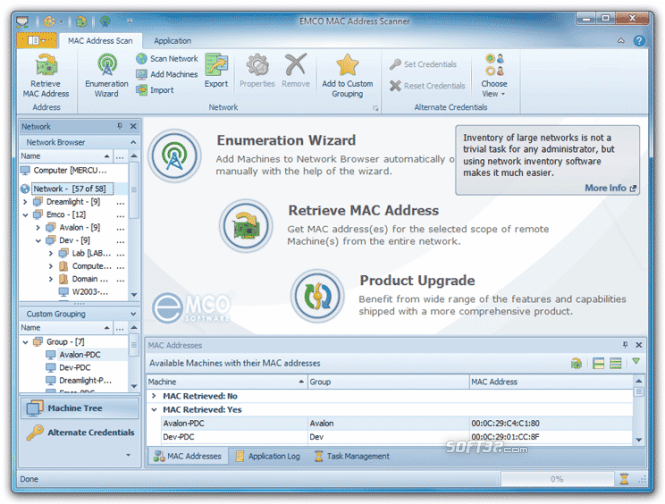
Task: Click the green filter triangle icon
Action: point(636,361)
